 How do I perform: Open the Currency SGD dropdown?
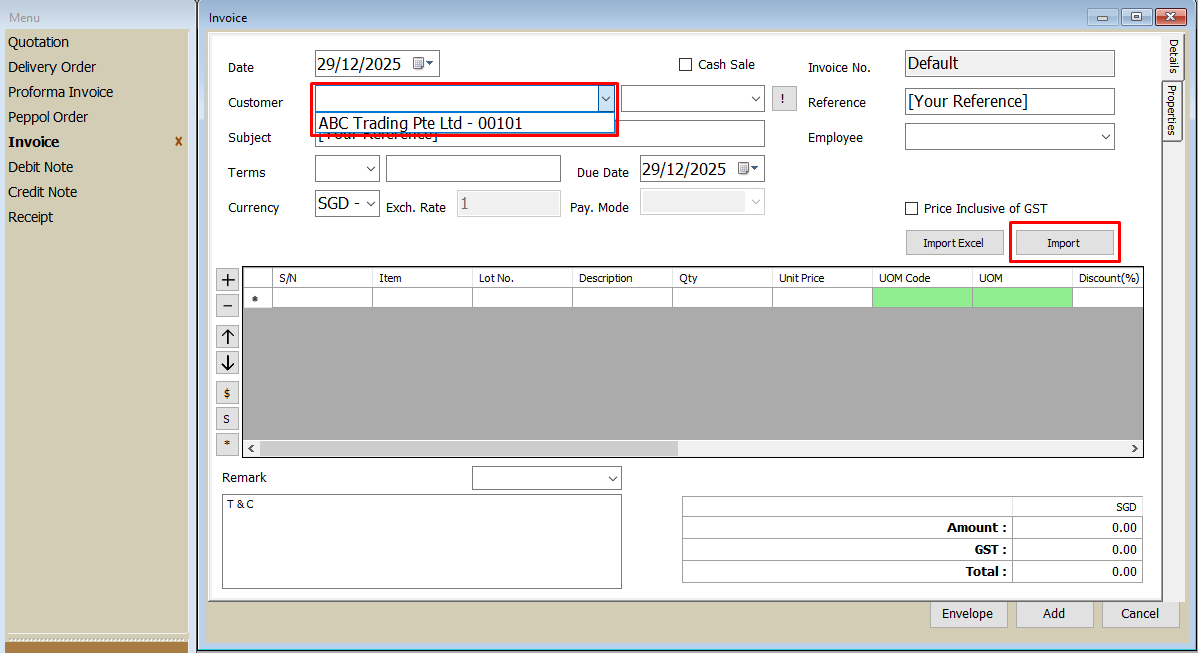(x=371, y=203)
